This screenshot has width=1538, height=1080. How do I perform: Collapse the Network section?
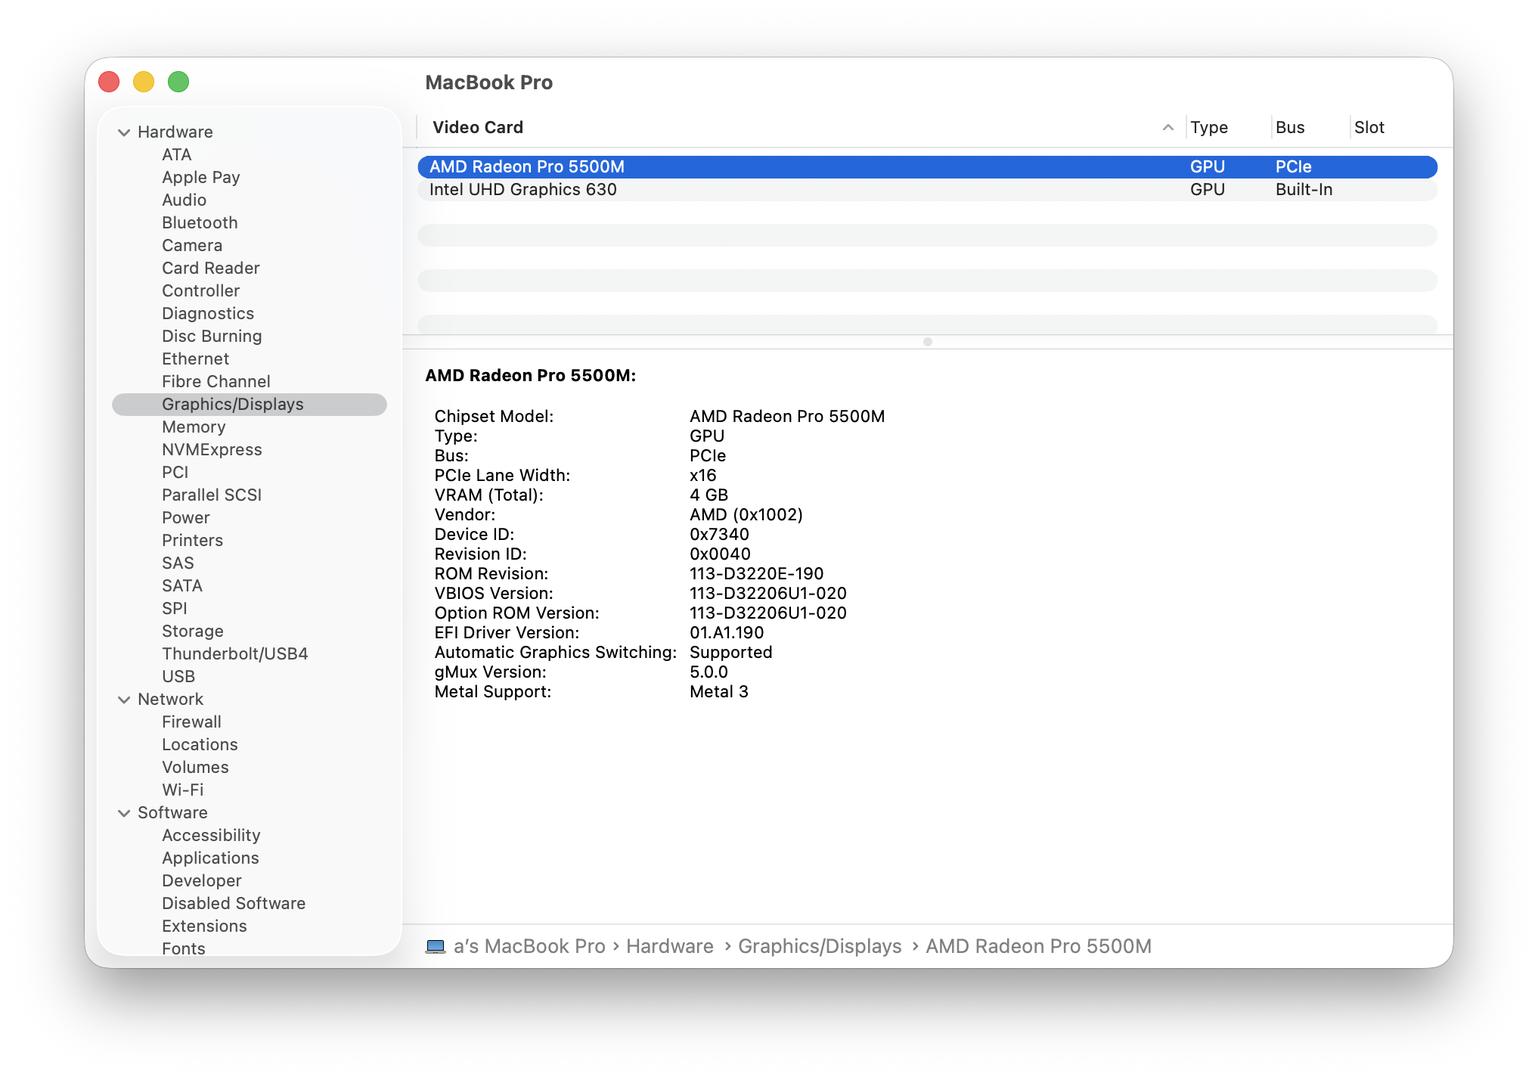124,700
